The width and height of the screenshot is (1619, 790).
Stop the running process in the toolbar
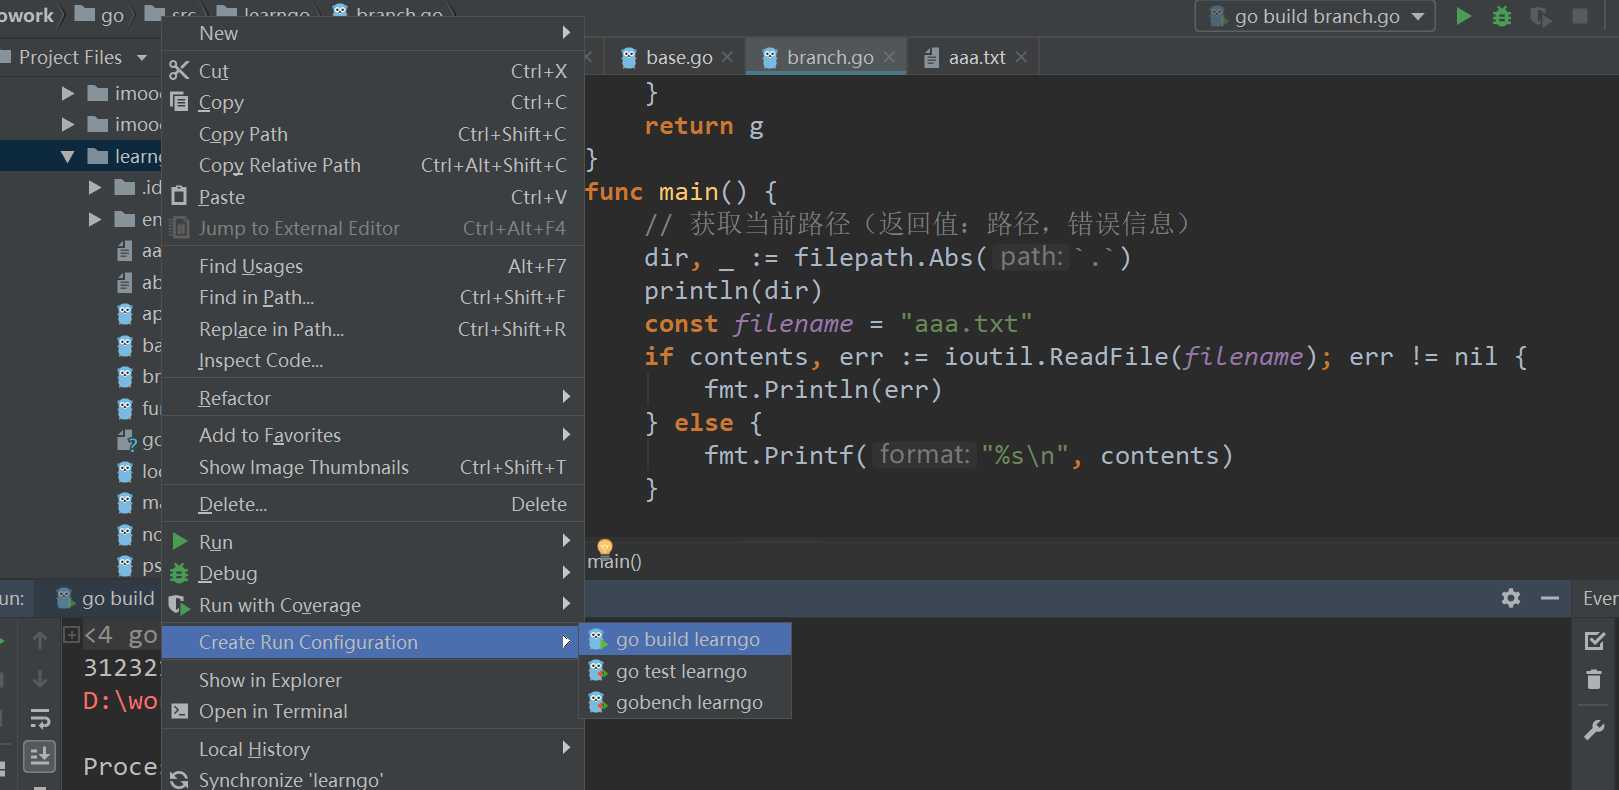(x=1580, y=16)
